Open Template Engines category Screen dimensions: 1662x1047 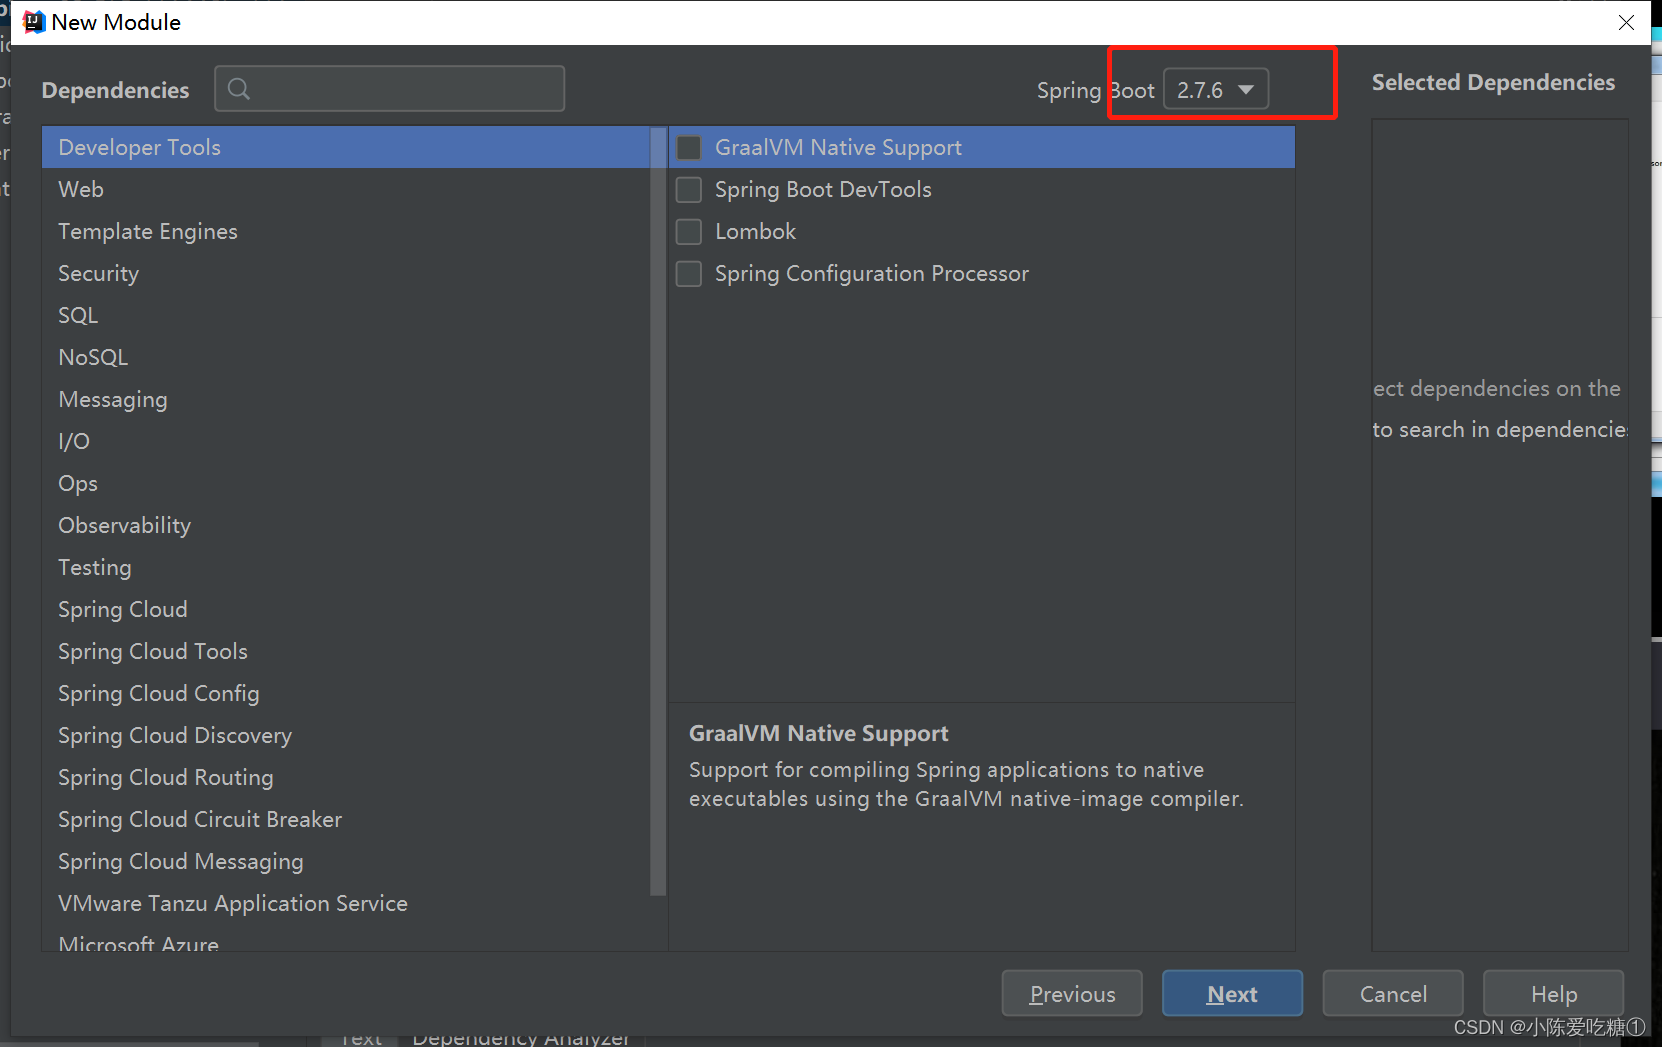pos(346,231)
